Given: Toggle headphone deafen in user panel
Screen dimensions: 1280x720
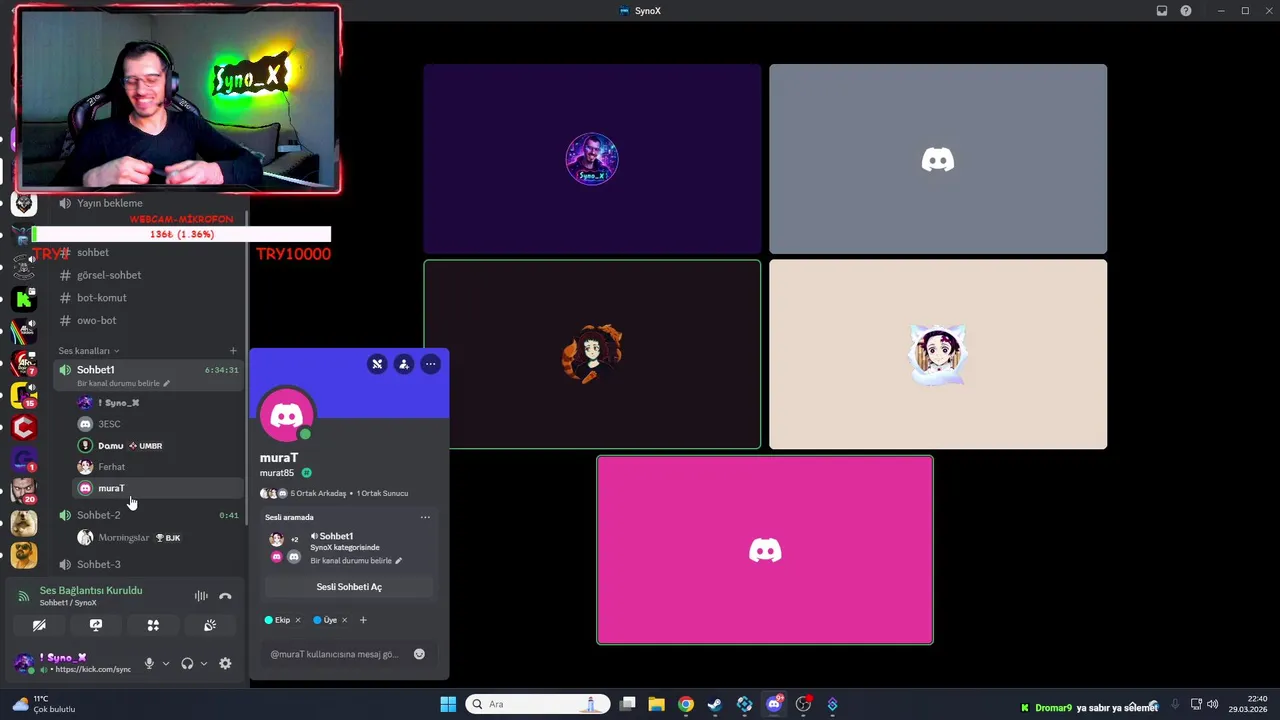Looking at the screenshot, I should click(x=187, y=663).
